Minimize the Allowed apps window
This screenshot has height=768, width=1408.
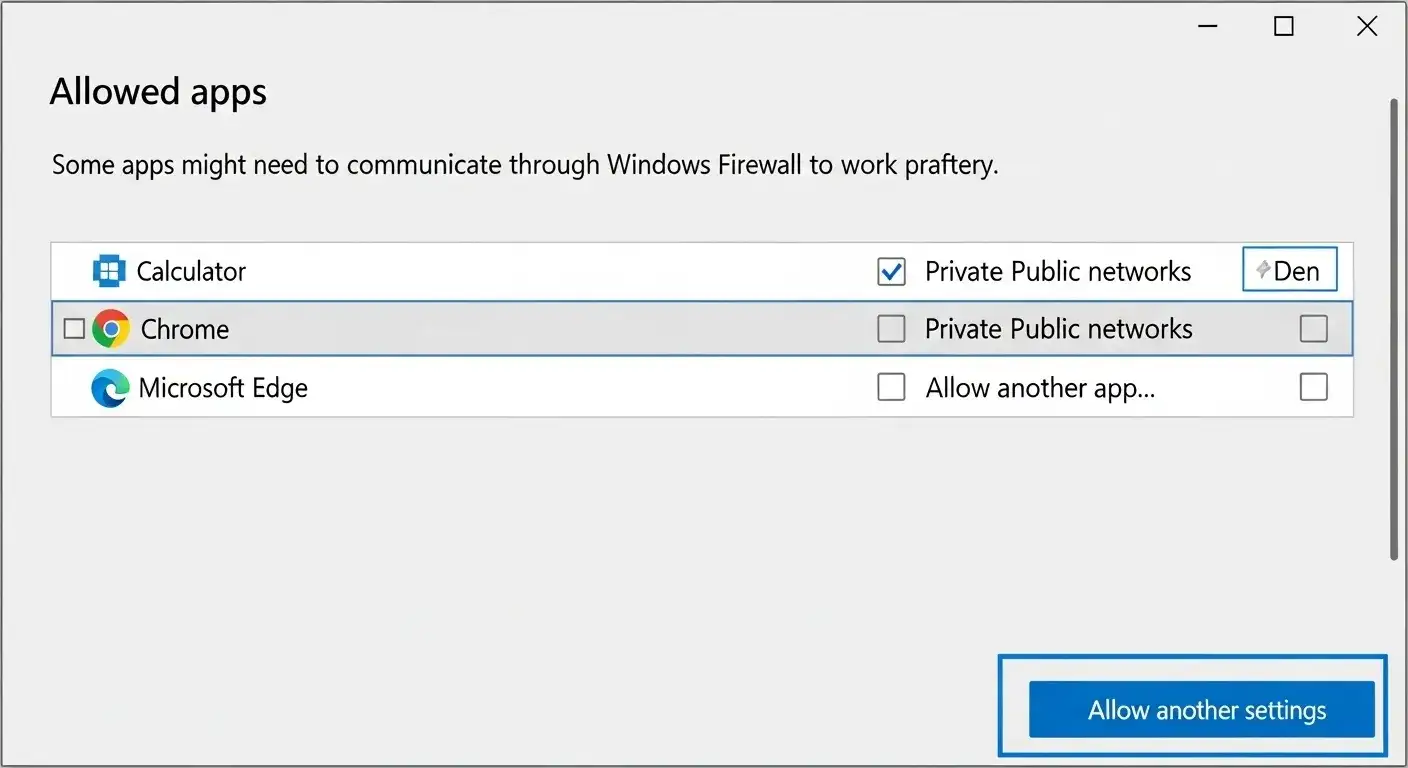[x=1207, y=26]
